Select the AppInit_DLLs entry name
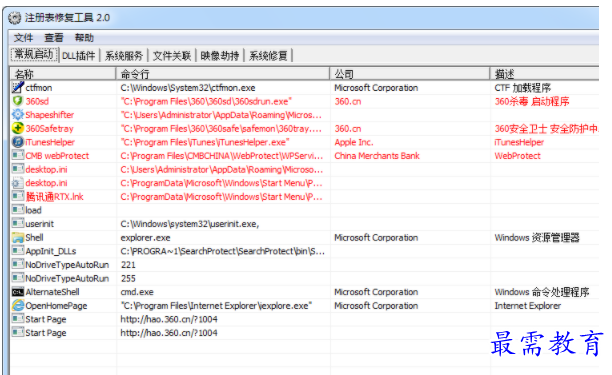This screenshot has width=612, height=375. [51, 251]
